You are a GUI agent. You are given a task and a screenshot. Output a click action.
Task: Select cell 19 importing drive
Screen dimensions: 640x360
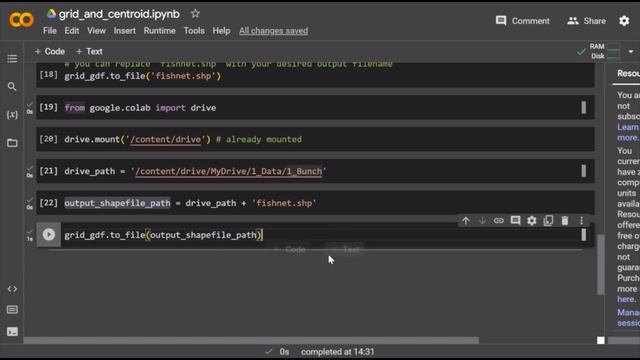click(315, 108)
